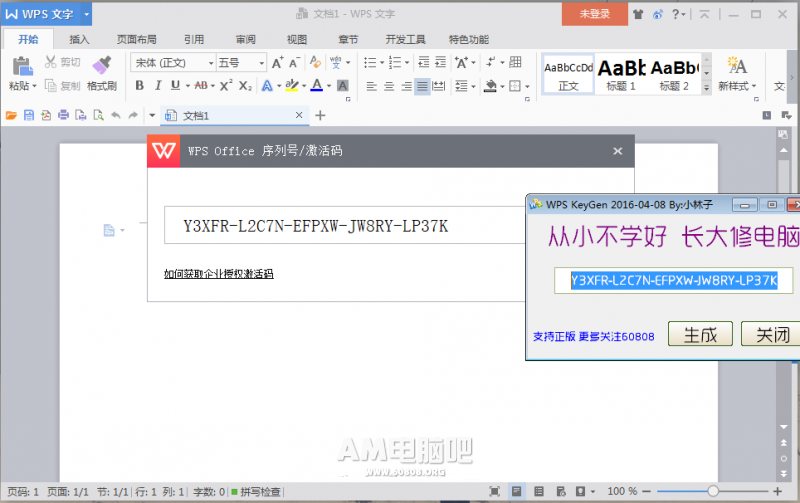Screen dimensions: 800x503
Task: Open the 开发工具 ribbon tab
Action: click(x=405, y=39)
